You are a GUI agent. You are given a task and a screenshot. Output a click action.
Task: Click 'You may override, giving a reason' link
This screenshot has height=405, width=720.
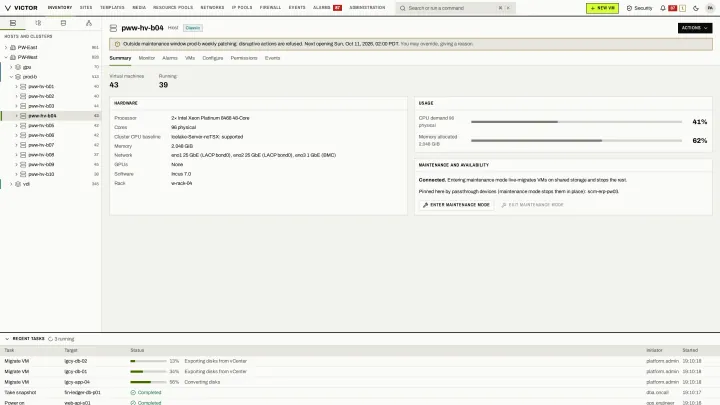[437, 44]
